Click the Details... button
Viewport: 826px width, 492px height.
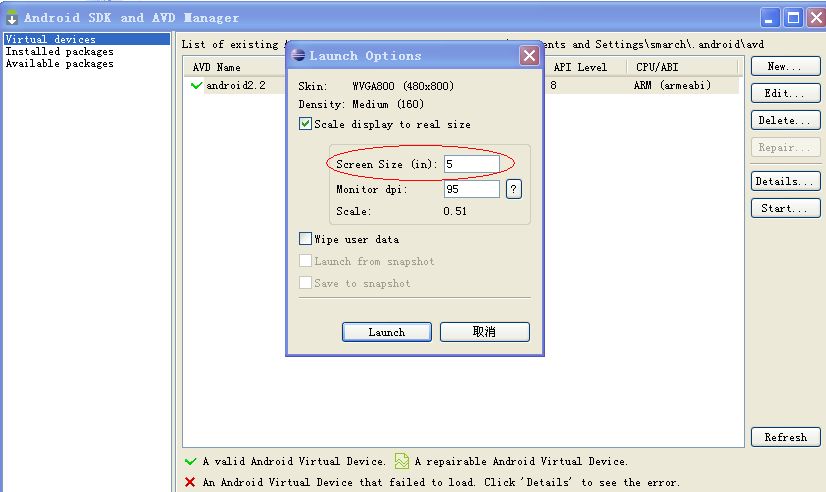point(785,181)
